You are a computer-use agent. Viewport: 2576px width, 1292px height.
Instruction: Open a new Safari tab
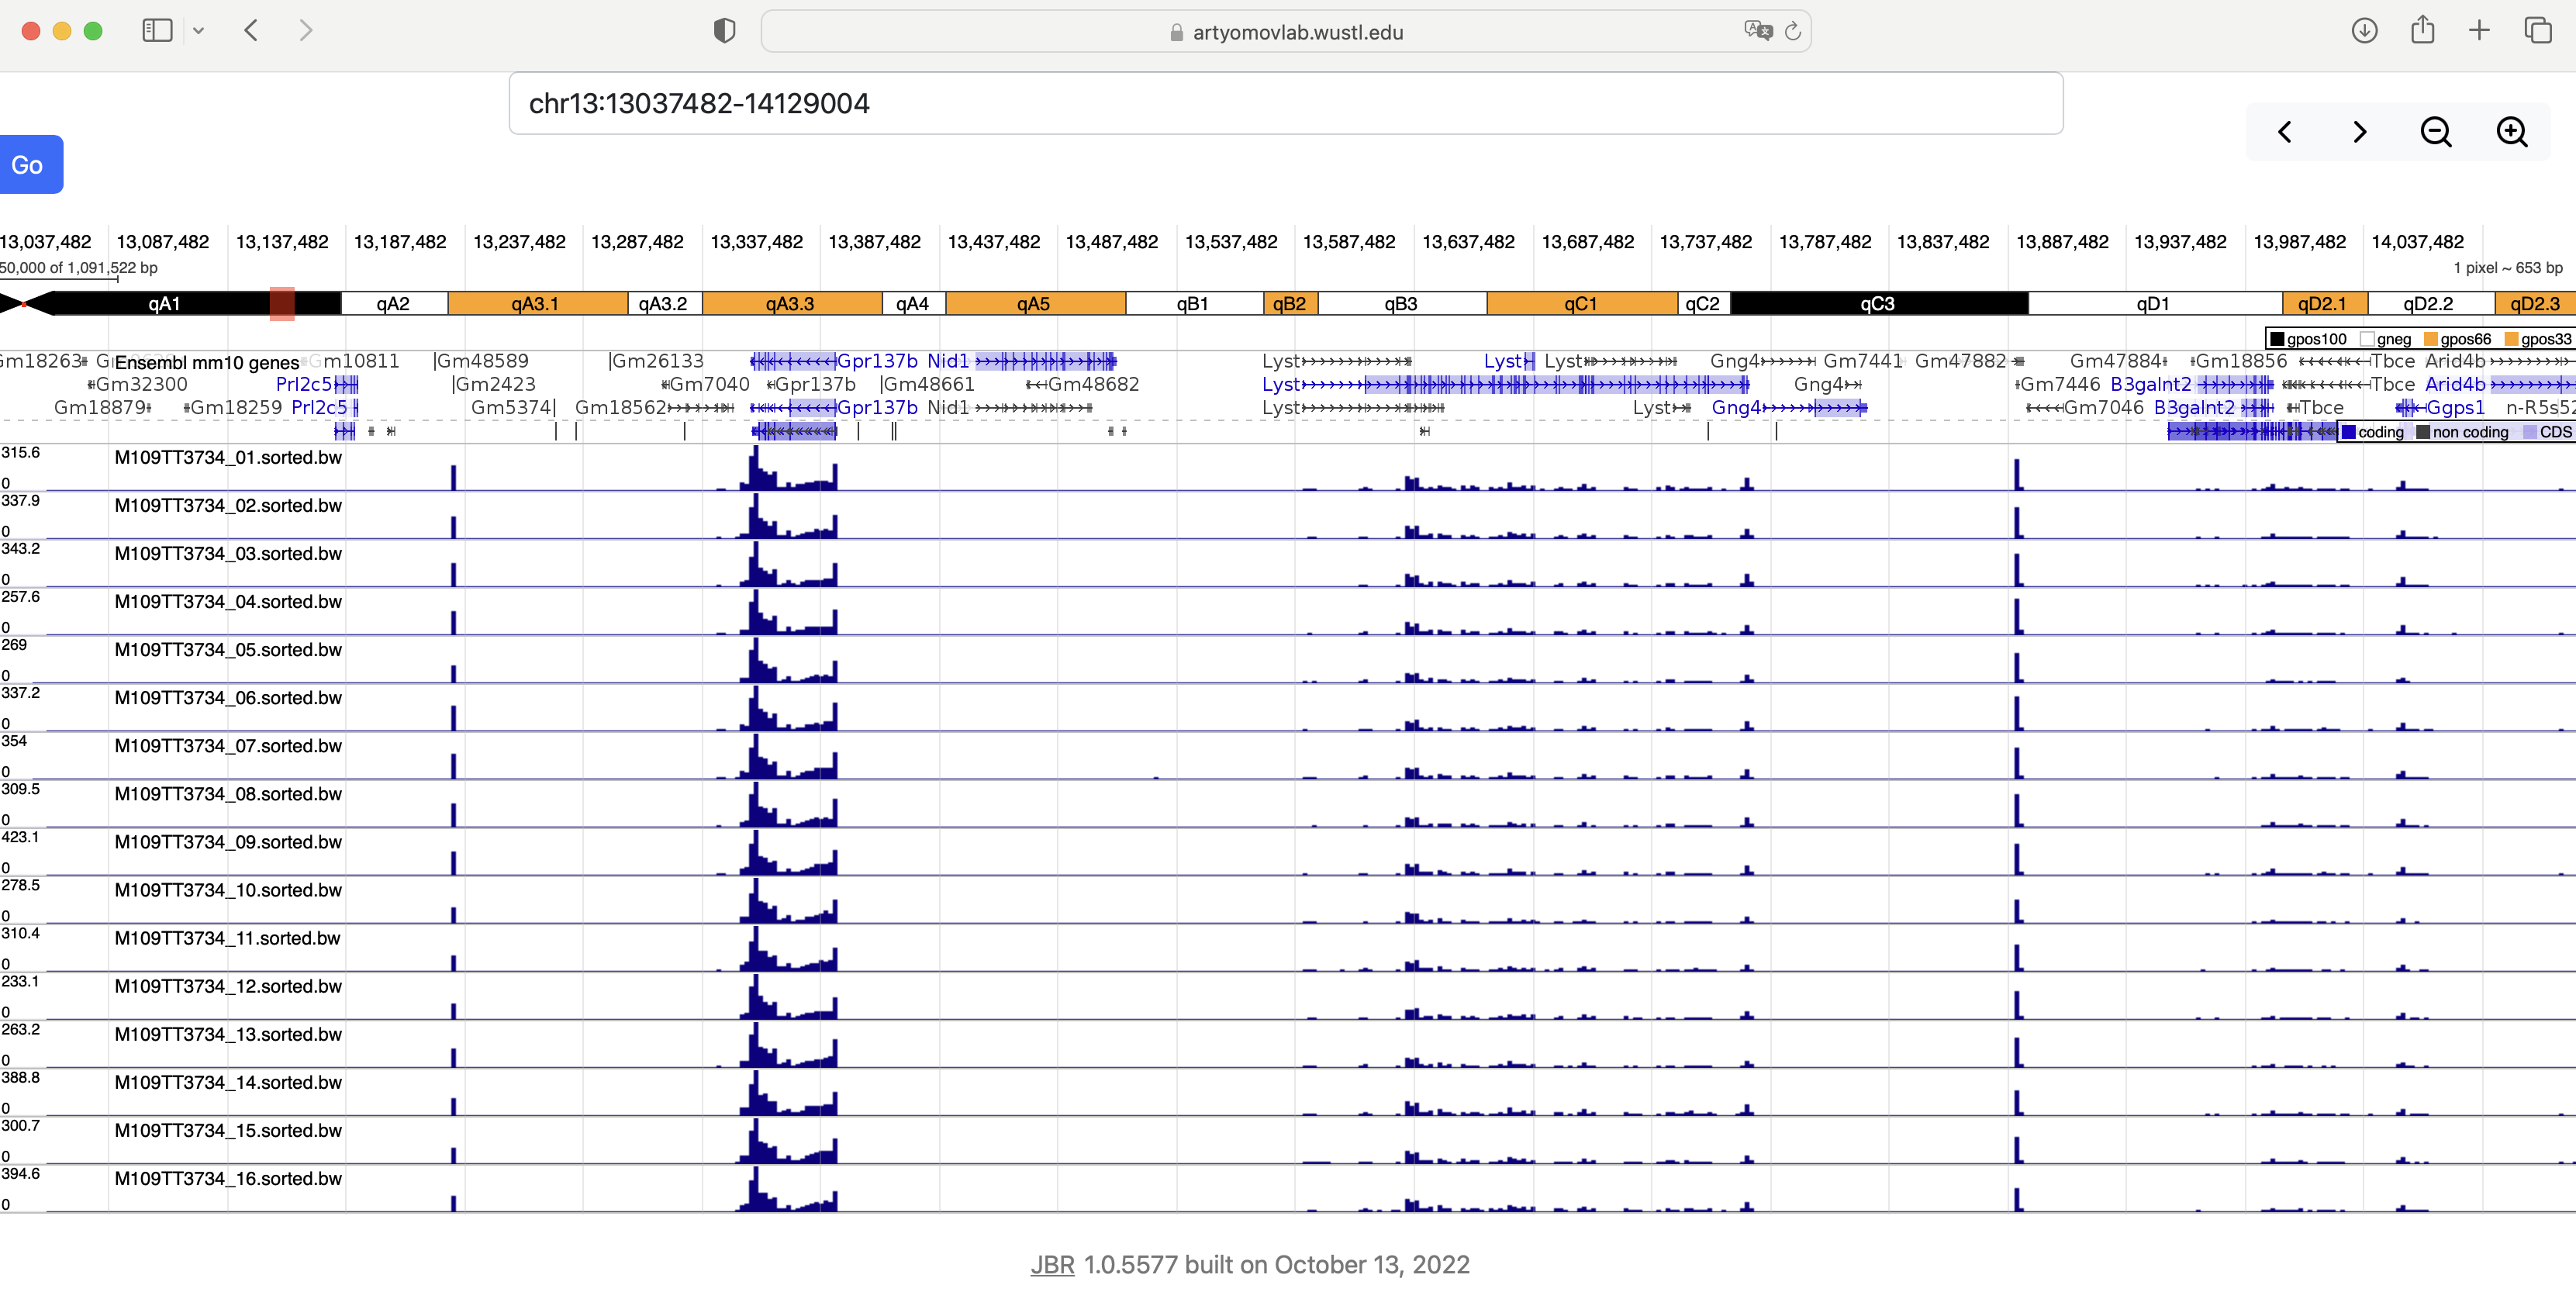[2480, 30]
